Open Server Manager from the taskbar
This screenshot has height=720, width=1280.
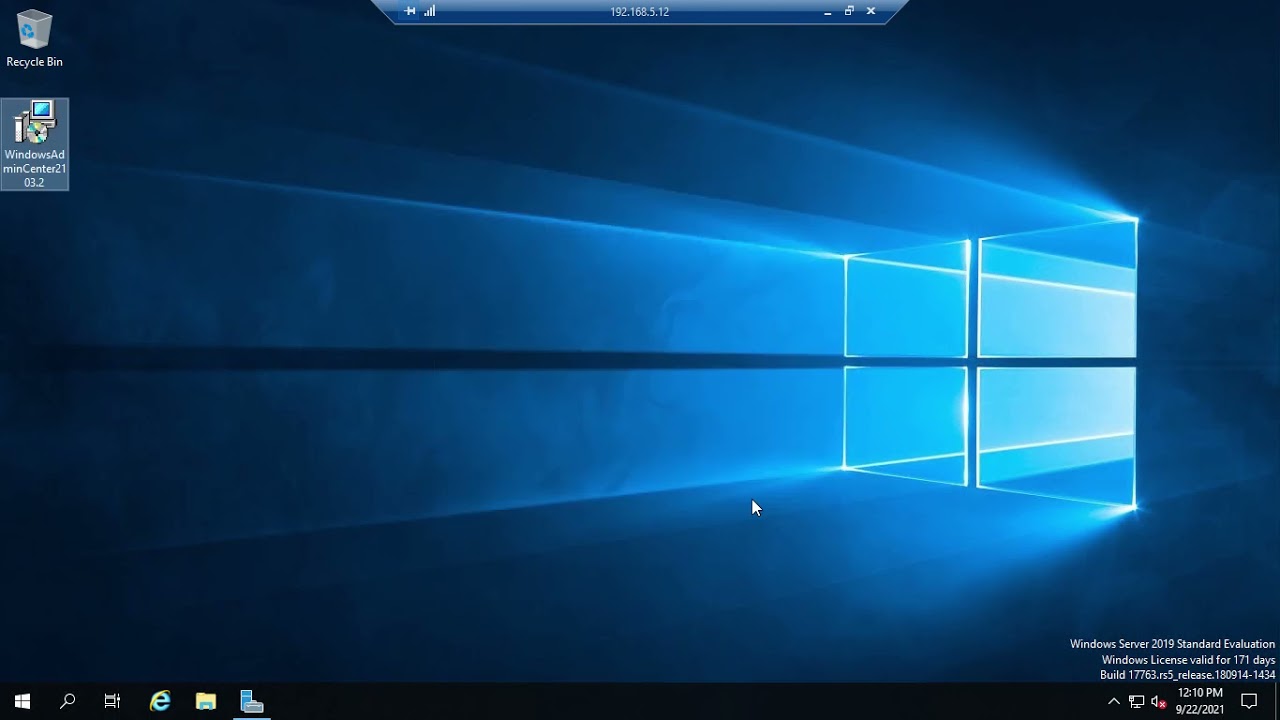pyautogui.click(x=252, y=701)
